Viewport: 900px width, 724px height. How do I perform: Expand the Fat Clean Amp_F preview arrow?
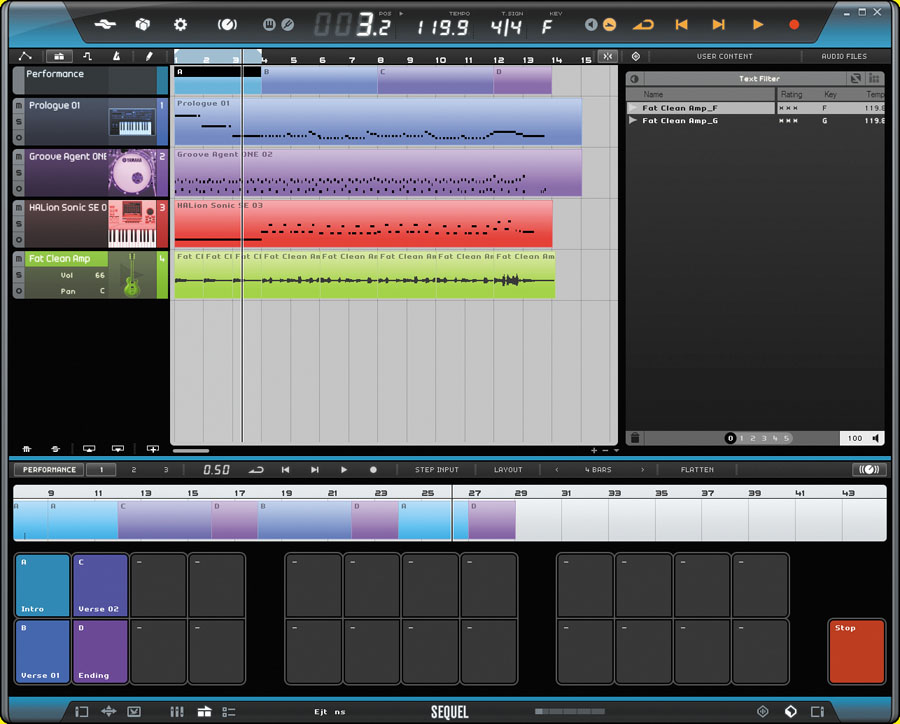pyautogui.click(x=633, y=107)
